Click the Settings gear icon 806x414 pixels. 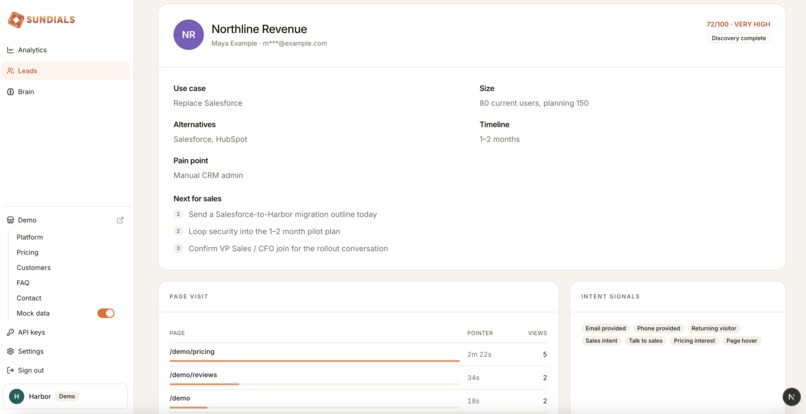coord(10,351)
